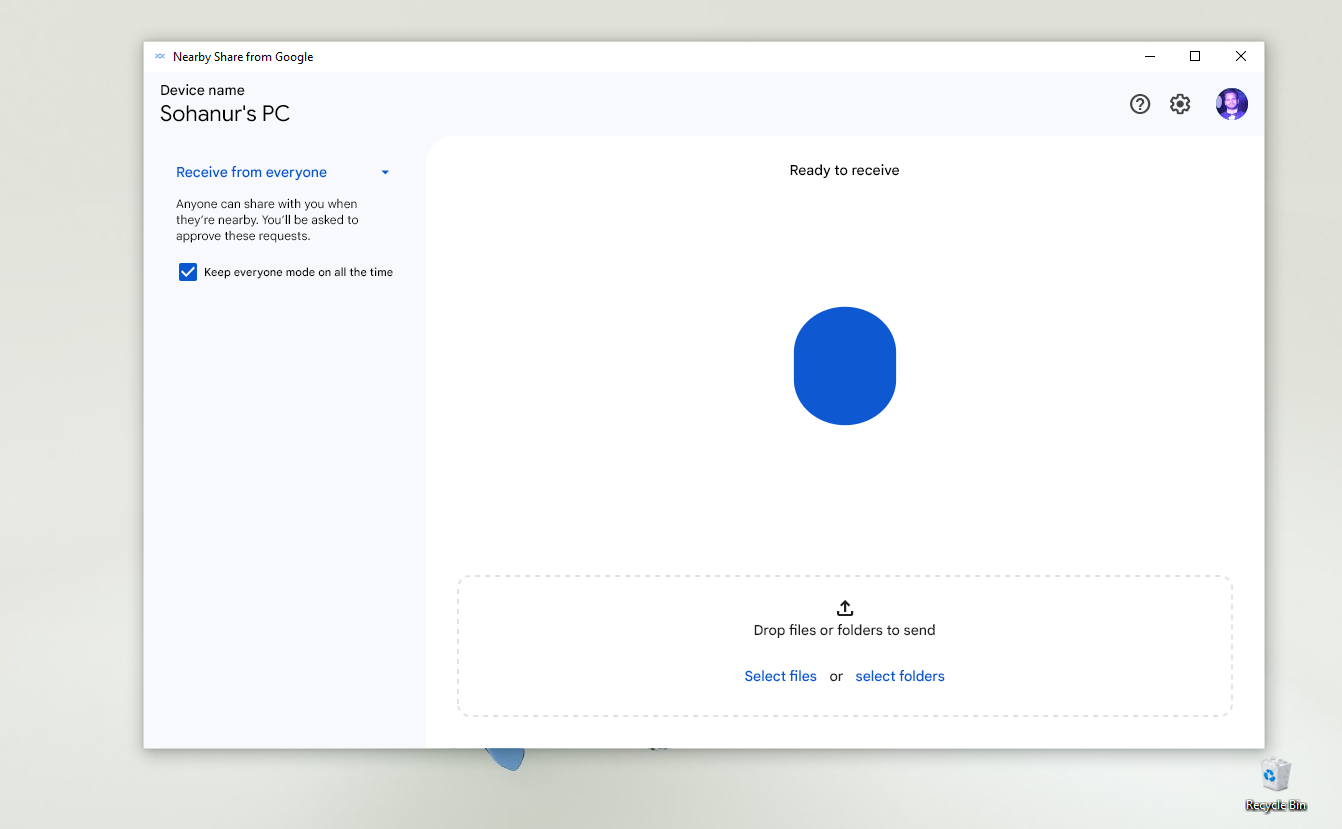
Task: Open the Recycle Bin desktop icon
Action: click(1276, 784)
